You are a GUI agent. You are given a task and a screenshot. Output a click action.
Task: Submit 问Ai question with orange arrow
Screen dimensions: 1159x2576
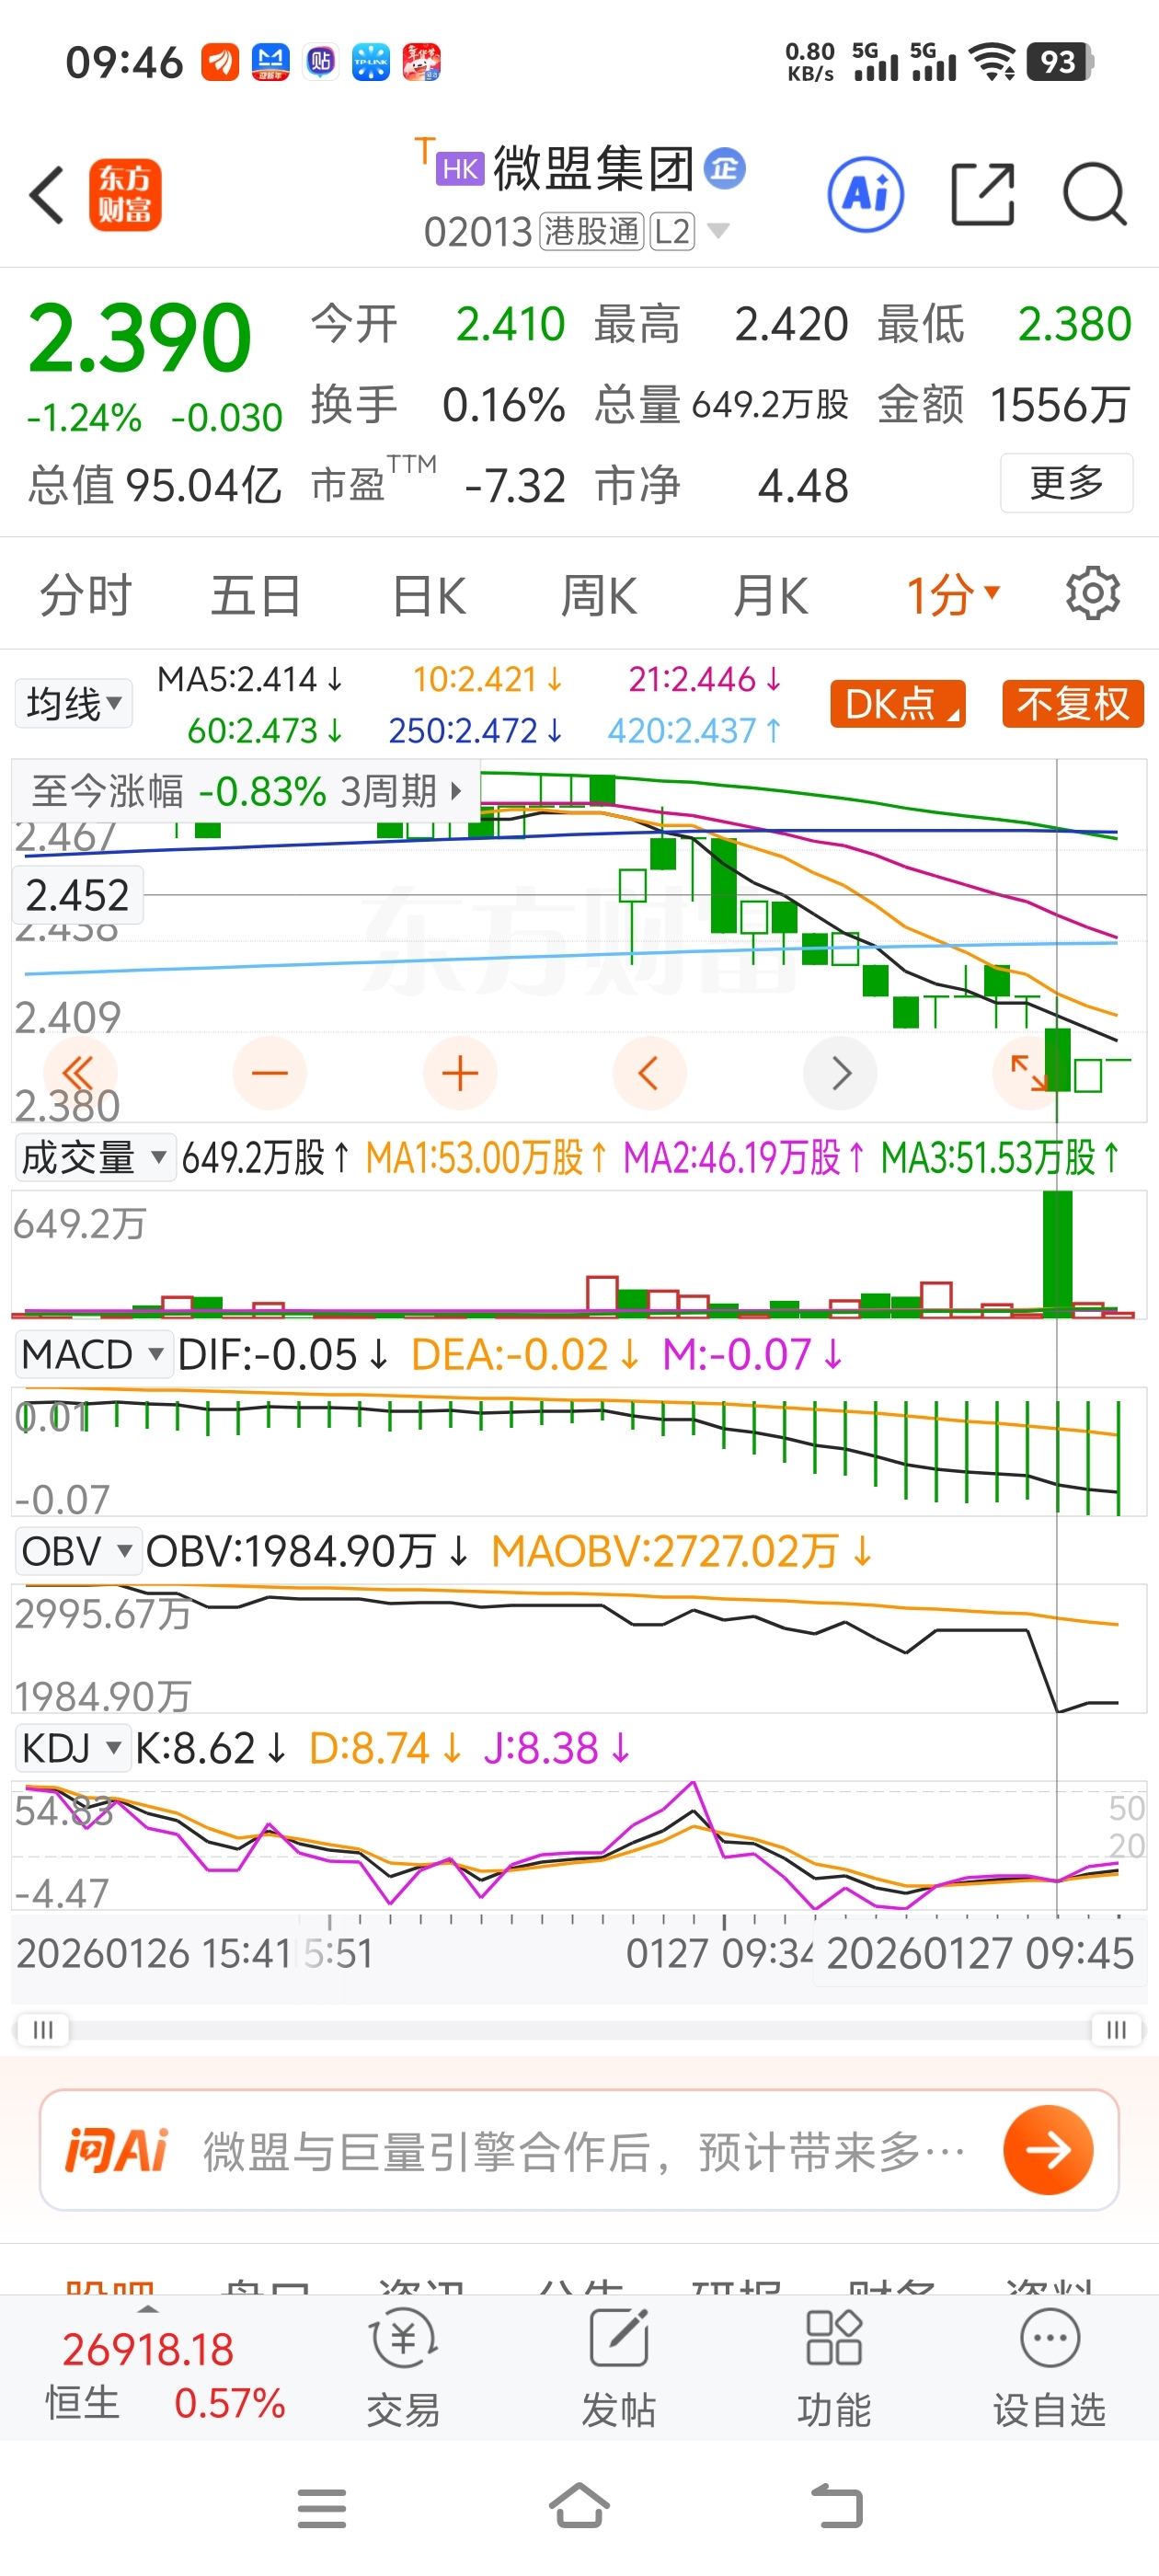pos(1048,2149)
